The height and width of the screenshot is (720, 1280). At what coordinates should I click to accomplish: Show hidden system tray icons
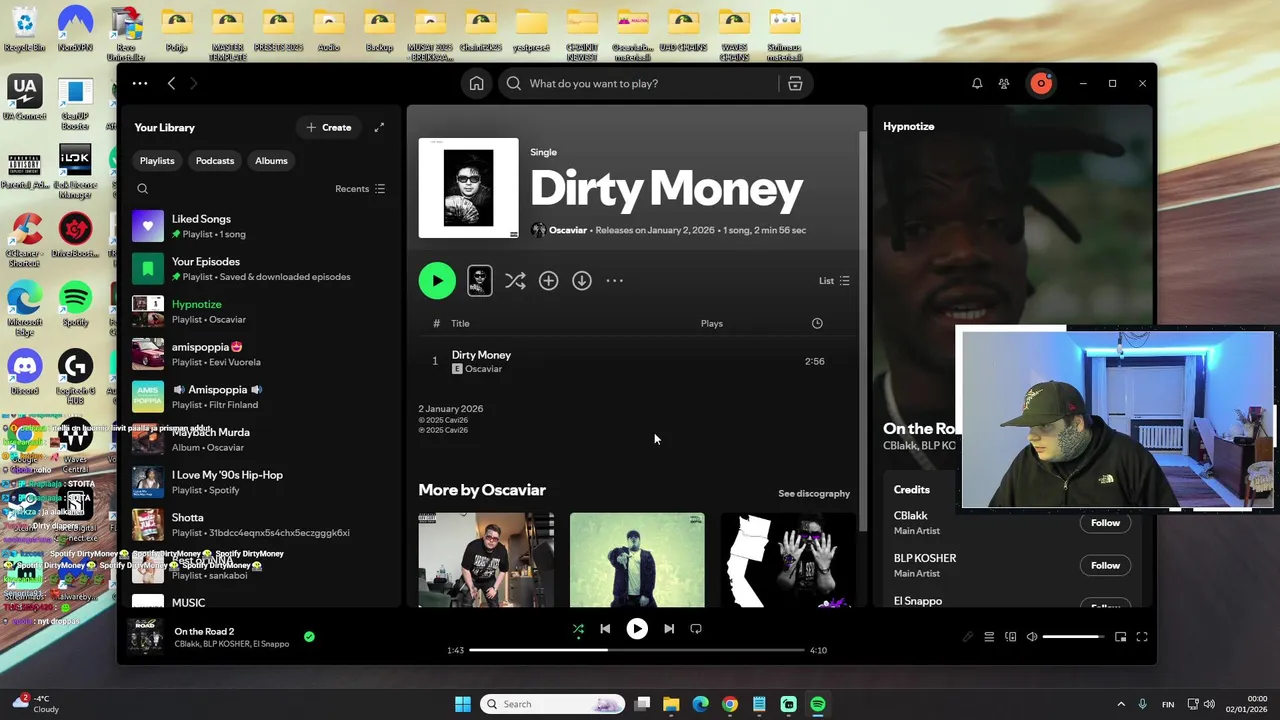pos(1119,704)
